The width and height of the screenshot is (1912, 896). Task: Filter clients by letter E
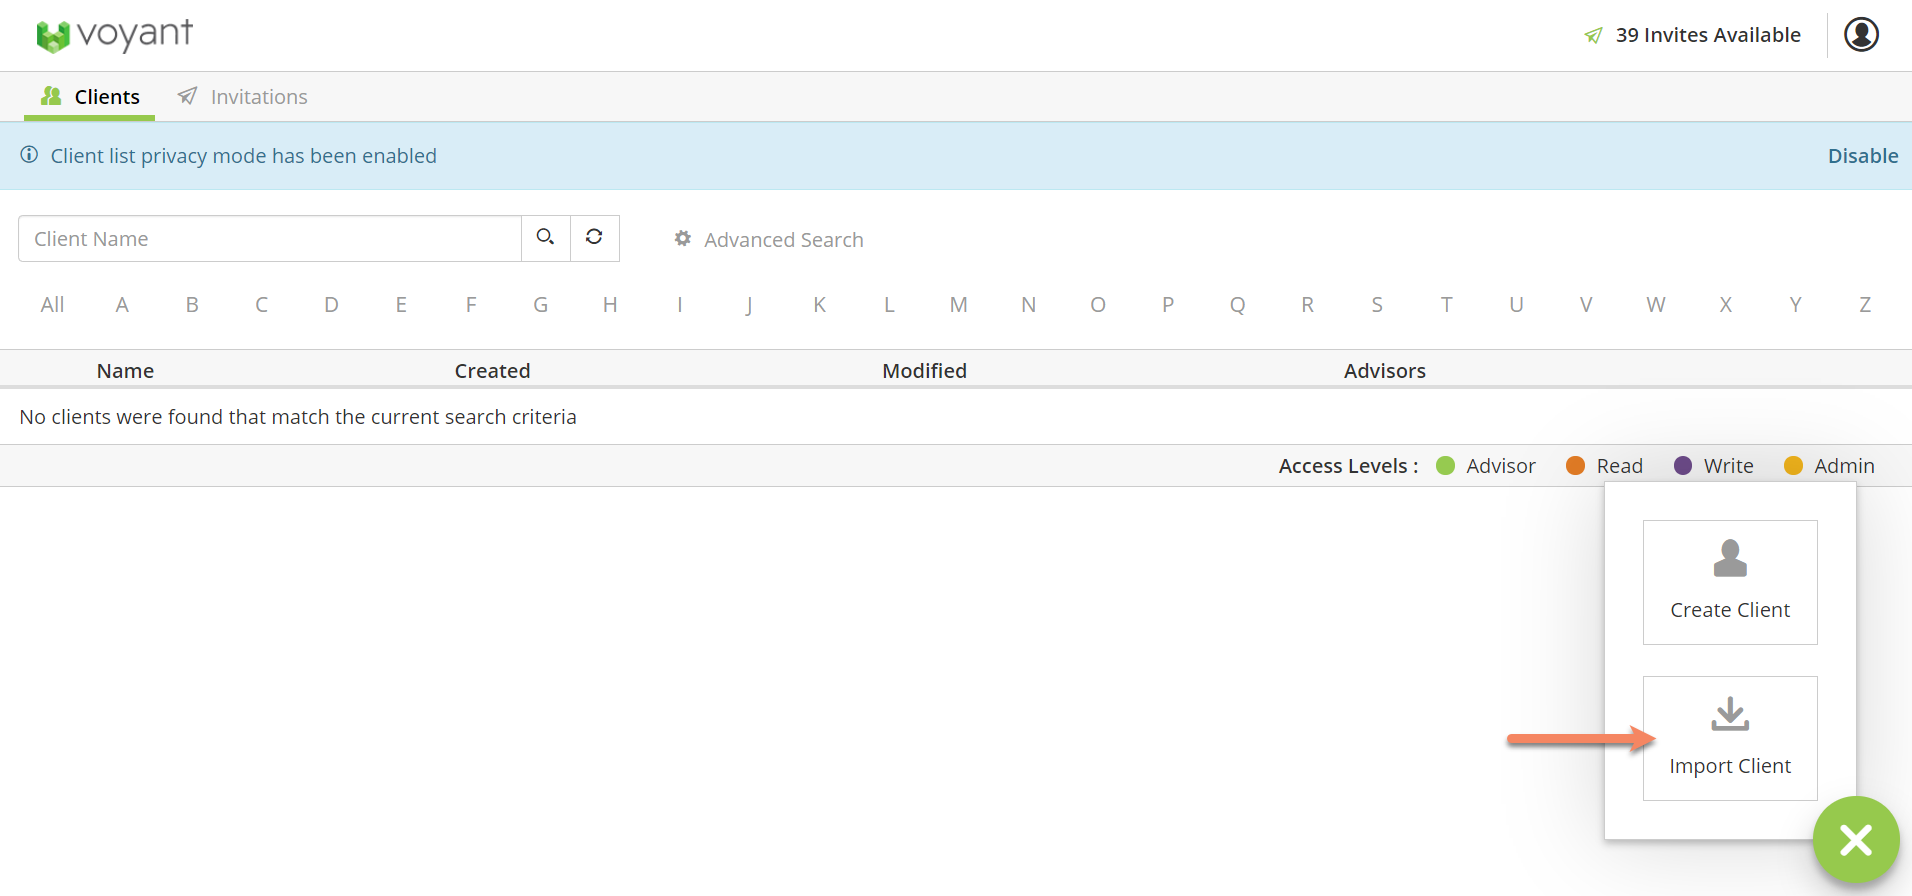401,305
